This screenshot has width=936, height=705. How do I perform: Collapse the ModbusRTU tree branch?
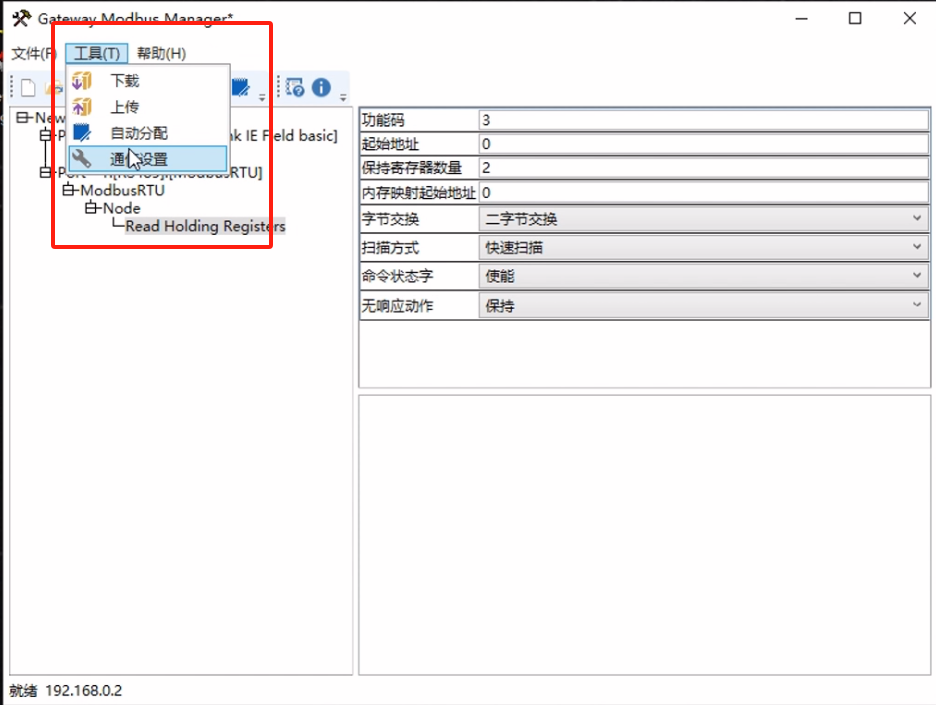click(x=68, y=190)
